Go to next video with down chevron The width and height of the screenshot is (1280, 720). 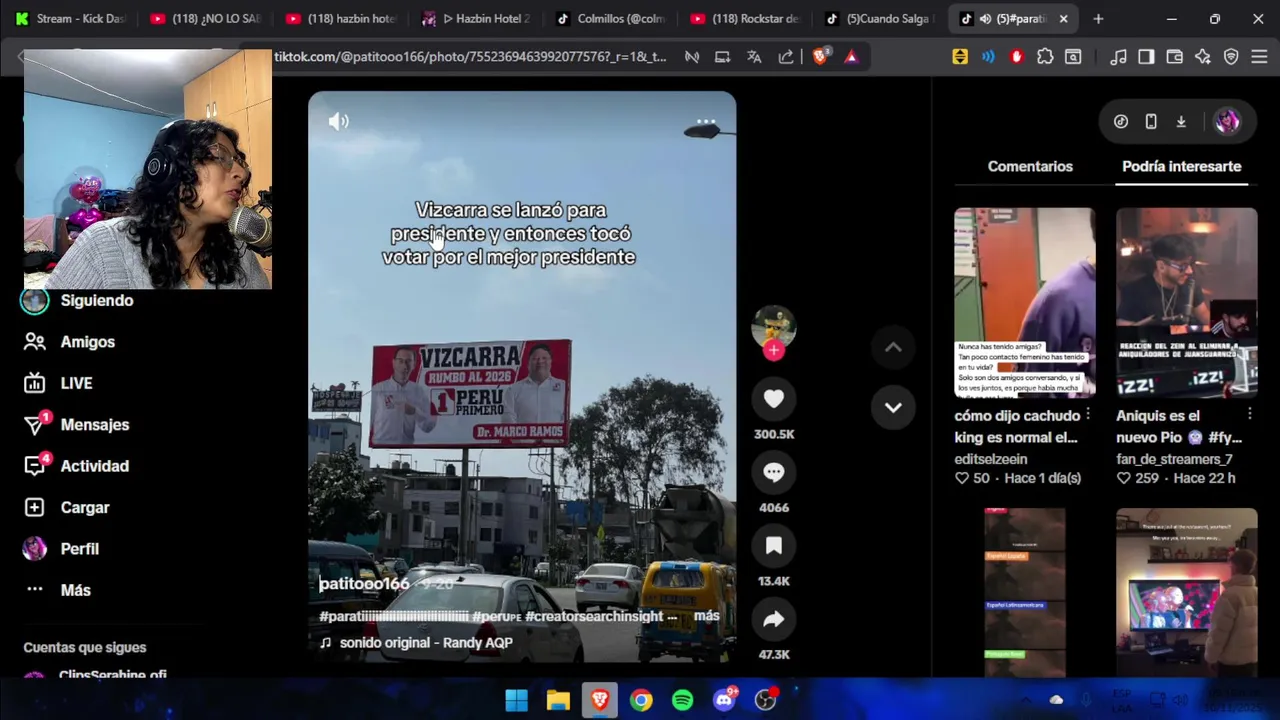[x=893, y=408]
